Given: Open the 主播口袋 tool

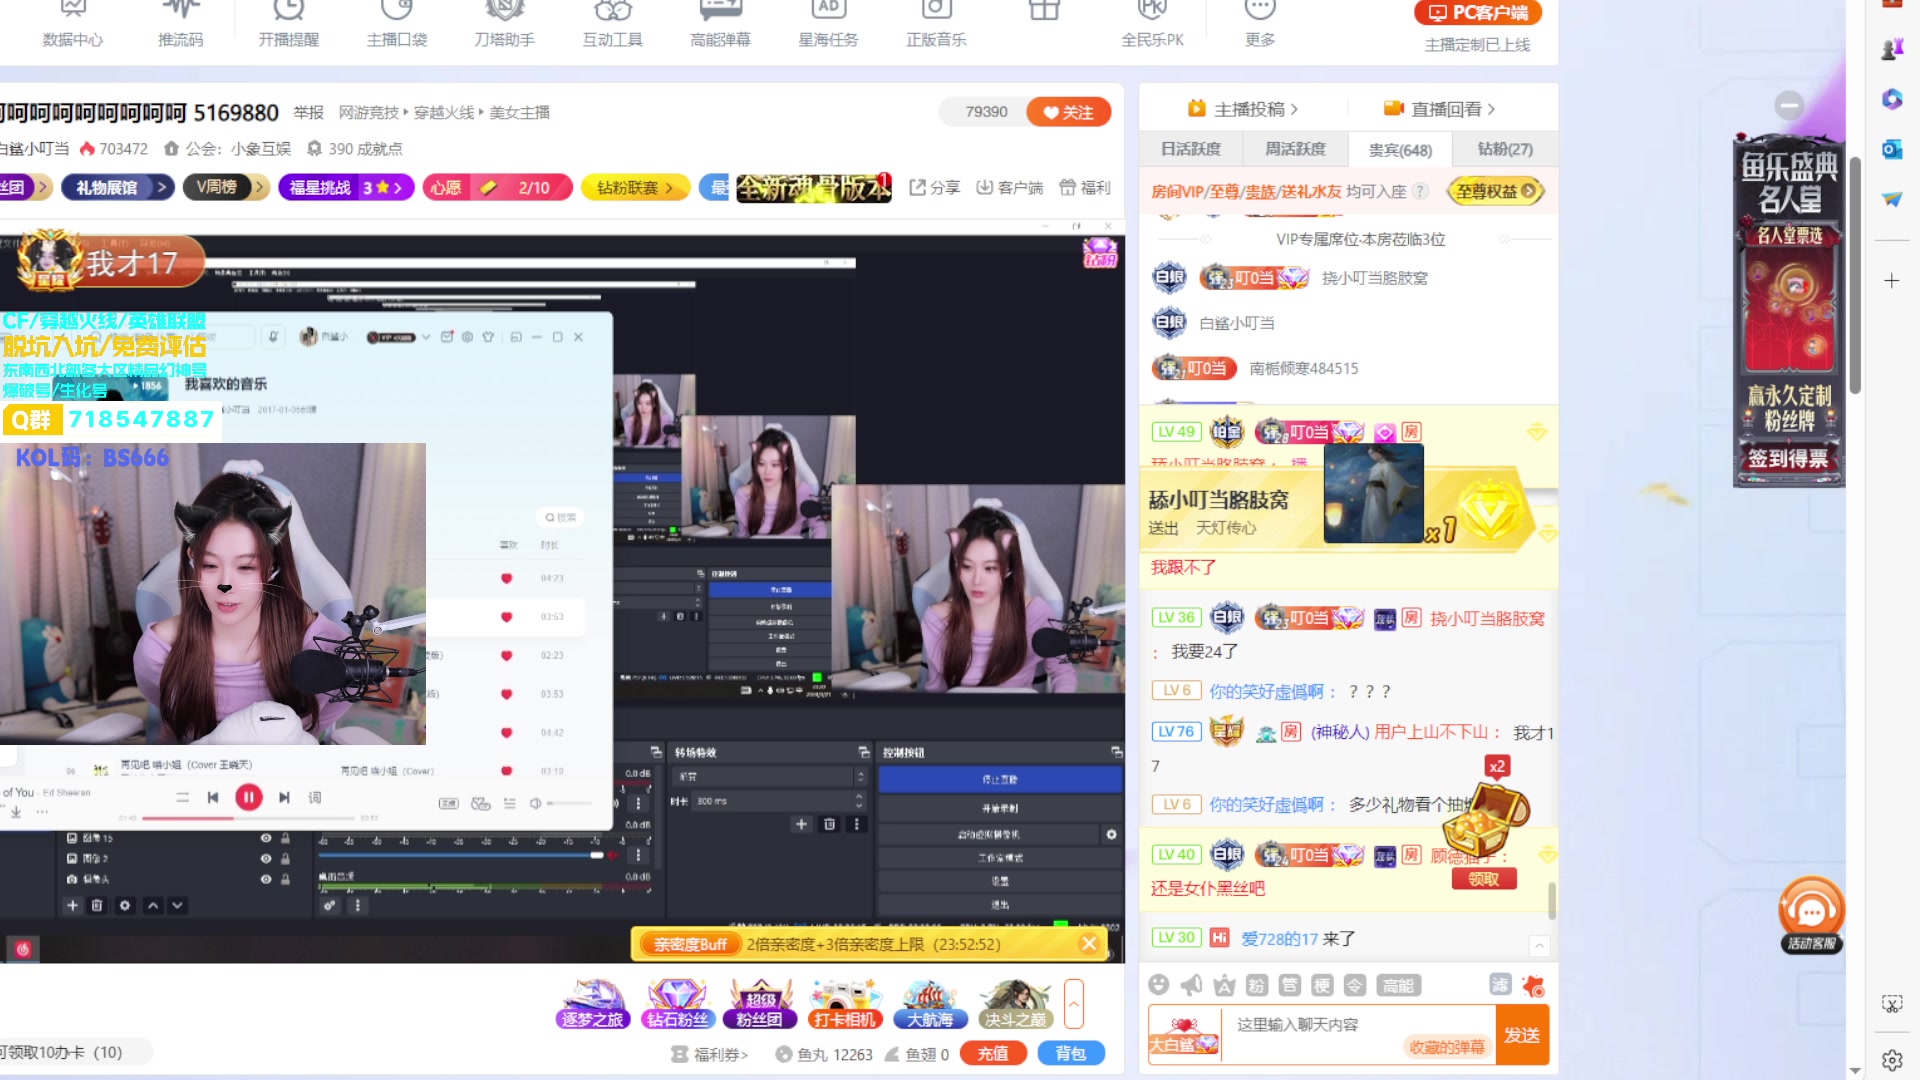Looking at the screenshot, I should pos(396,25).
